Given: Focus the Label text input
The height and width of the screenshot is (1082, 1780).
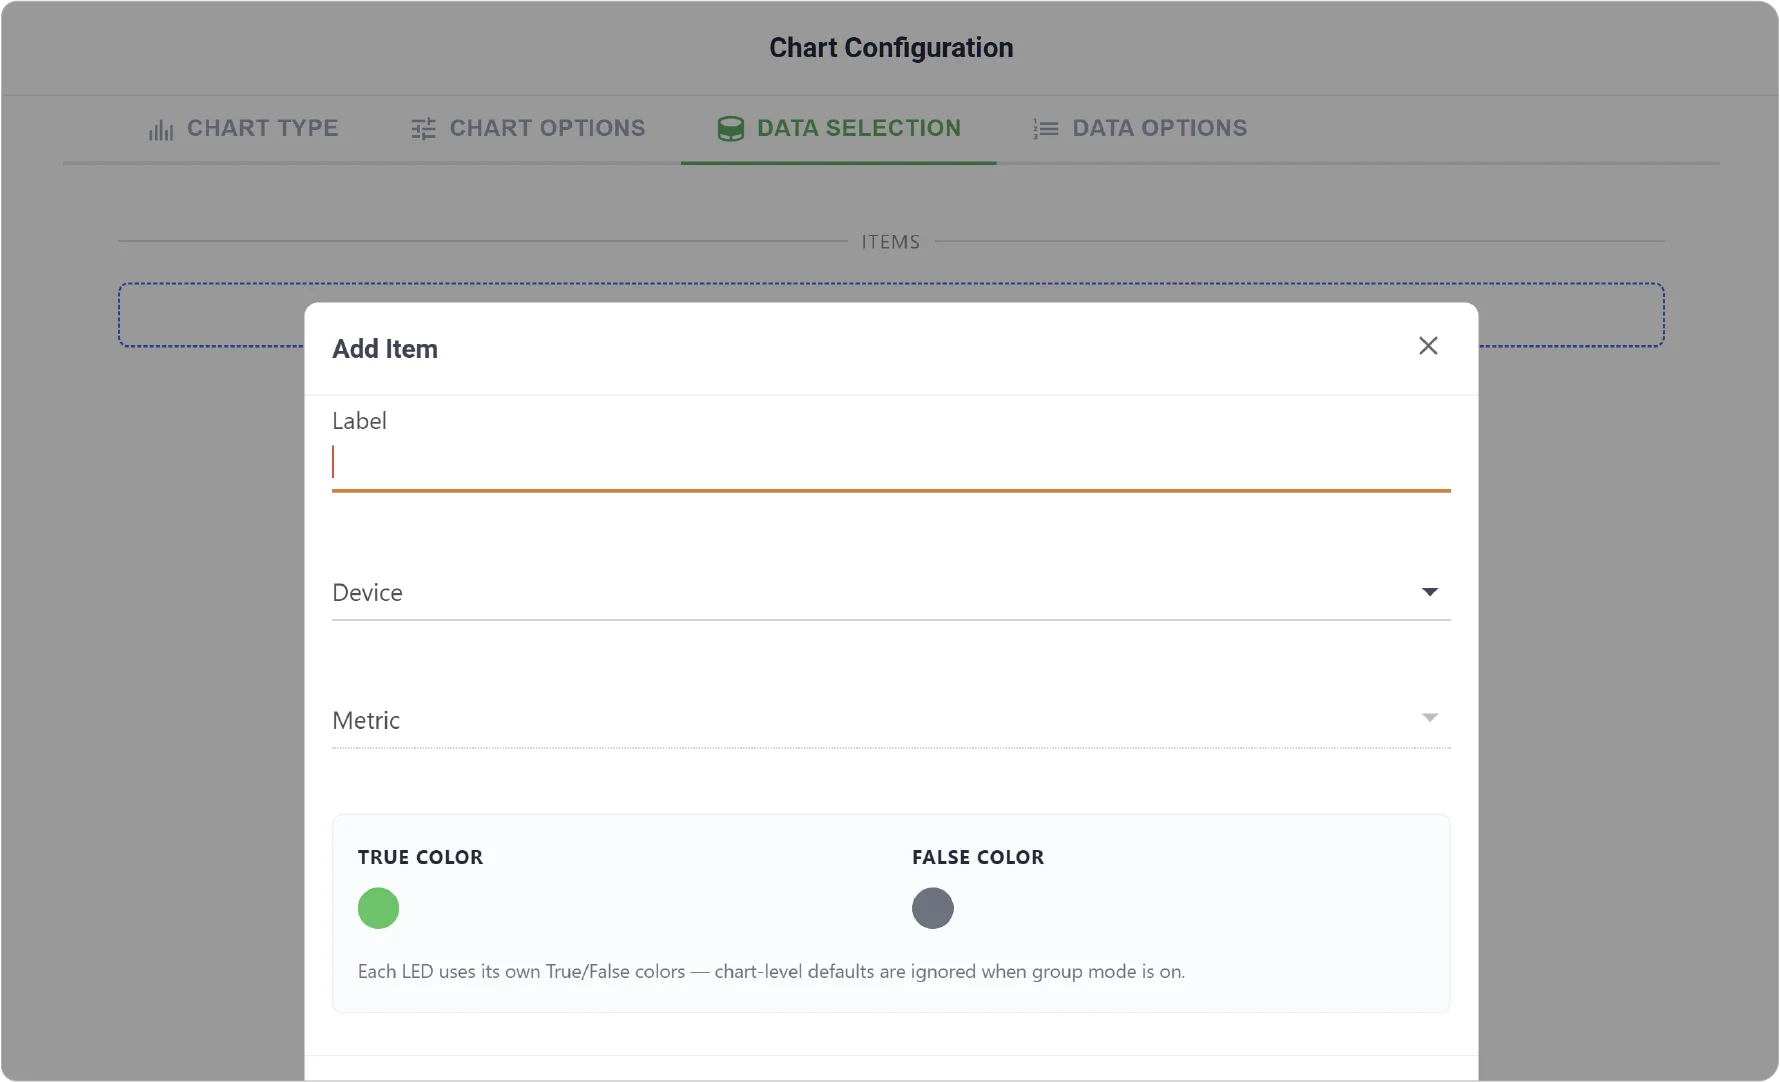Looking at the screenshot, I should click(891, 462).
